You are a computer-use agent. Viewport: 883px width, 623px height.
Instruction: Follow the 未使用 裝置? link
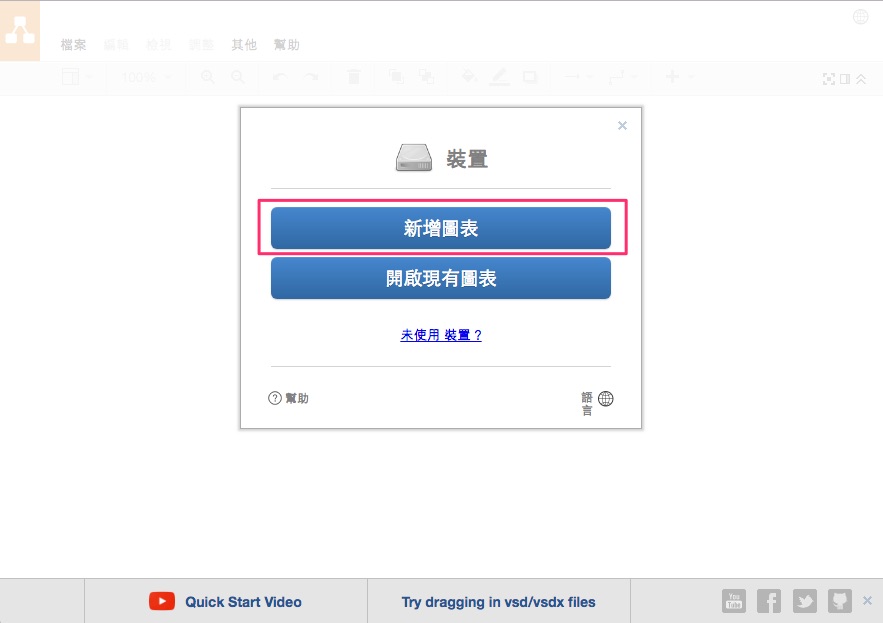(x=441, y=335)
